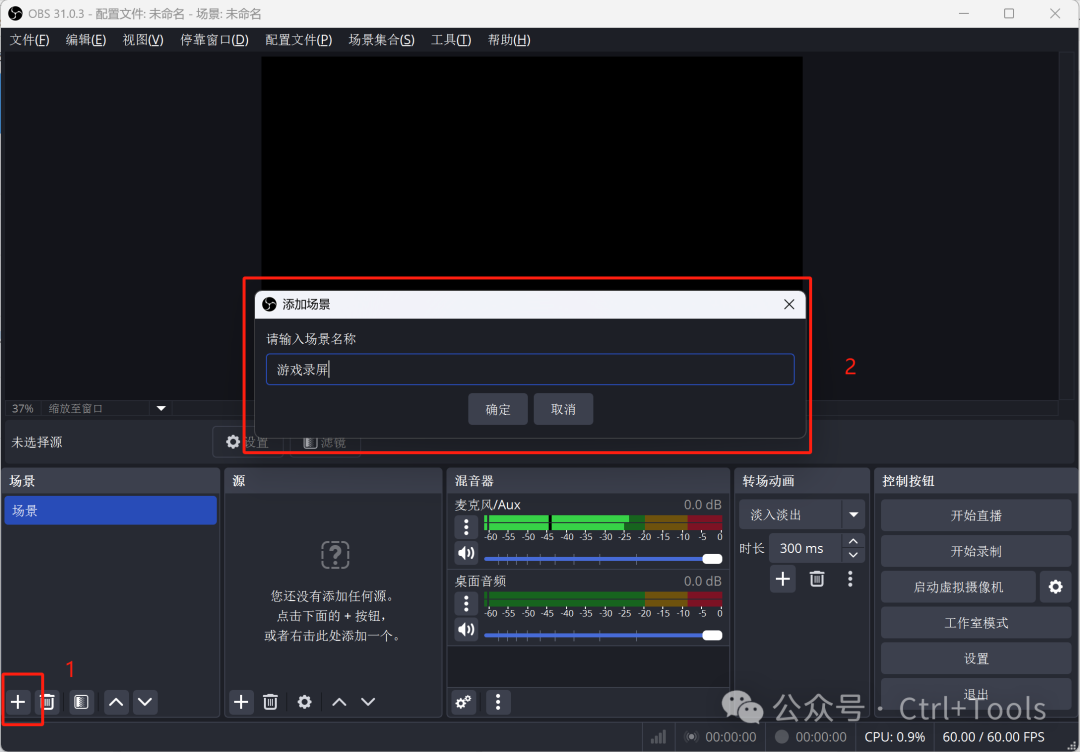The image size is (1080, 752).
Task: Click the remove scene trash icon
Action: [47, 702]
